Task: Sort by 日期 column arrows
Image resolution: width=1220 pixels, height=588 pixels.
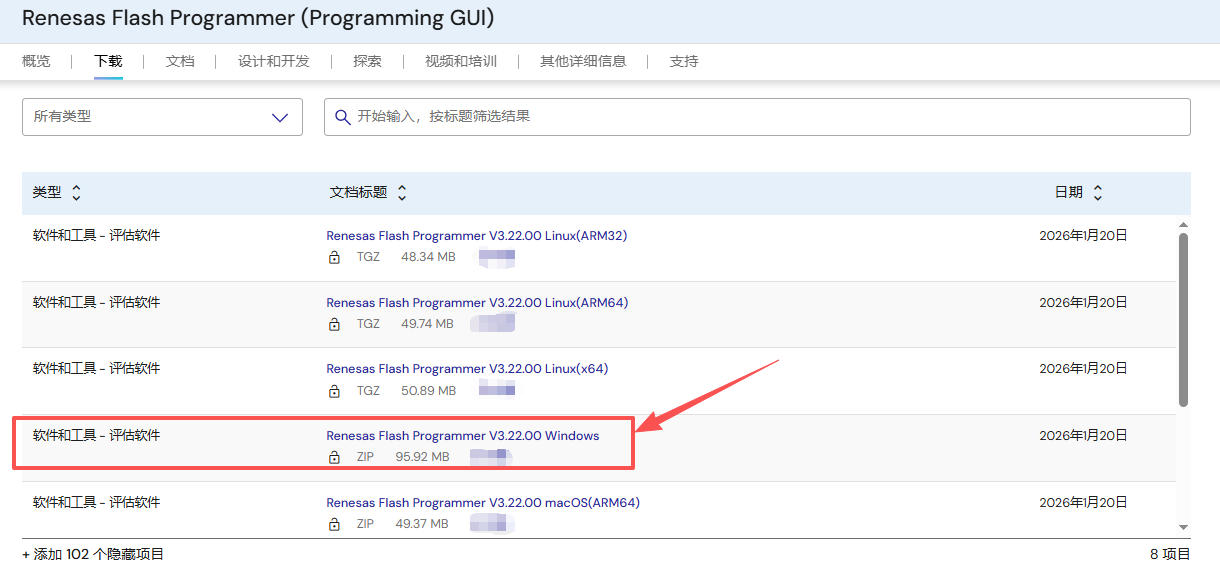Action: coord(1098,193)
